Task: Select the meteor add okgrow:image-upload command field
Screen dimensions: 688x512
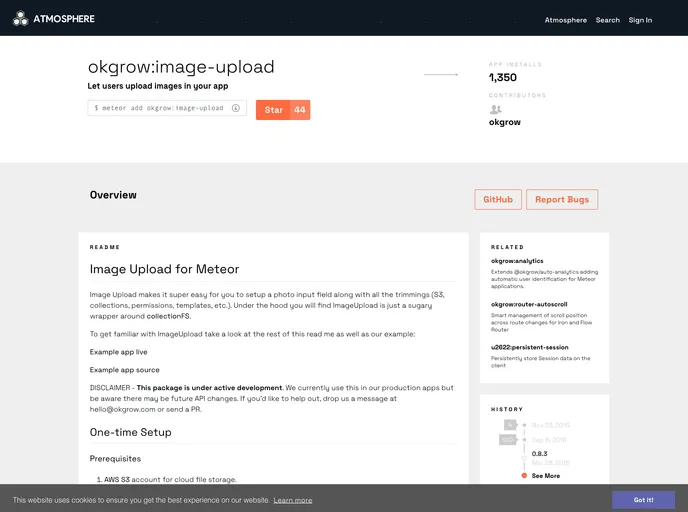Action: pos(167,108)
